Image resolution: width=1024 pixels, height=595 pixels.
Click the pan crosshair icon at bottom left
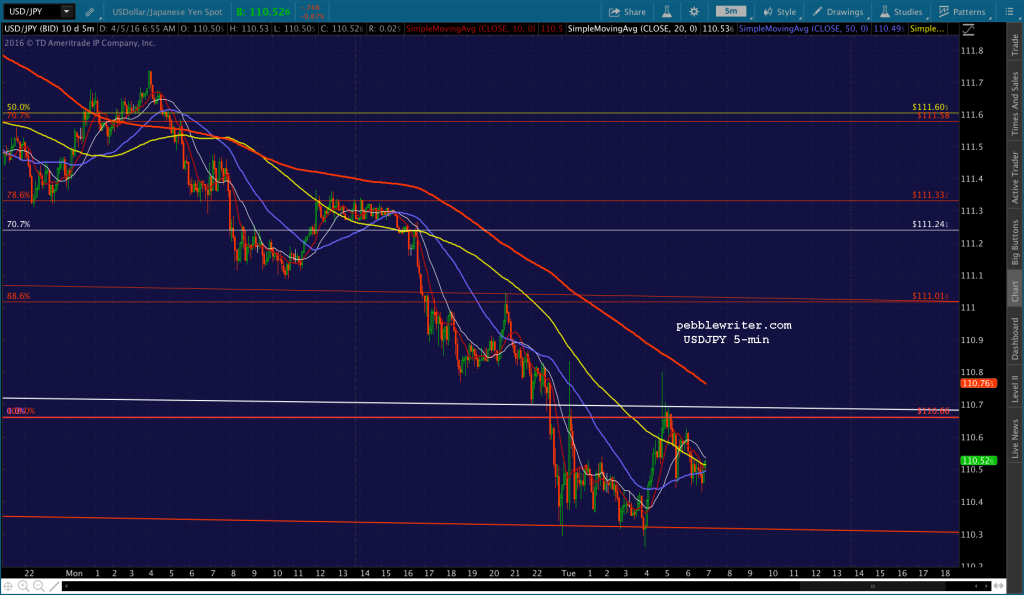tap(8, 586)
